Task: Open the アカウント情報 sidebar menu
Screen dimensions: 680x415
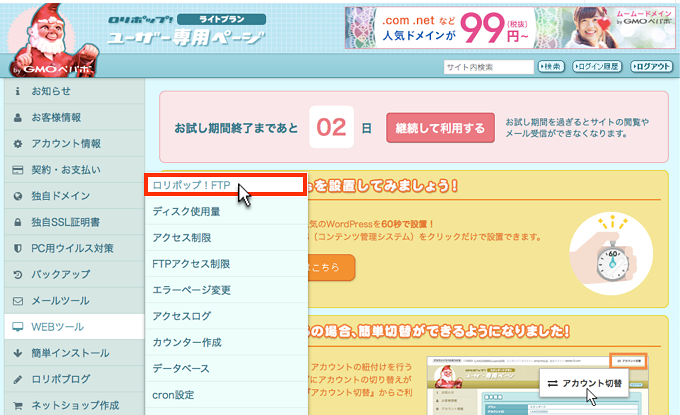Action: [x=74, y=144]
